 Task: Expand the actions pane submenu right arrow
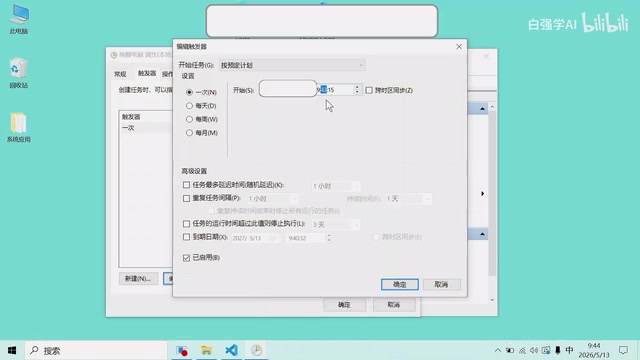point(482,193)
